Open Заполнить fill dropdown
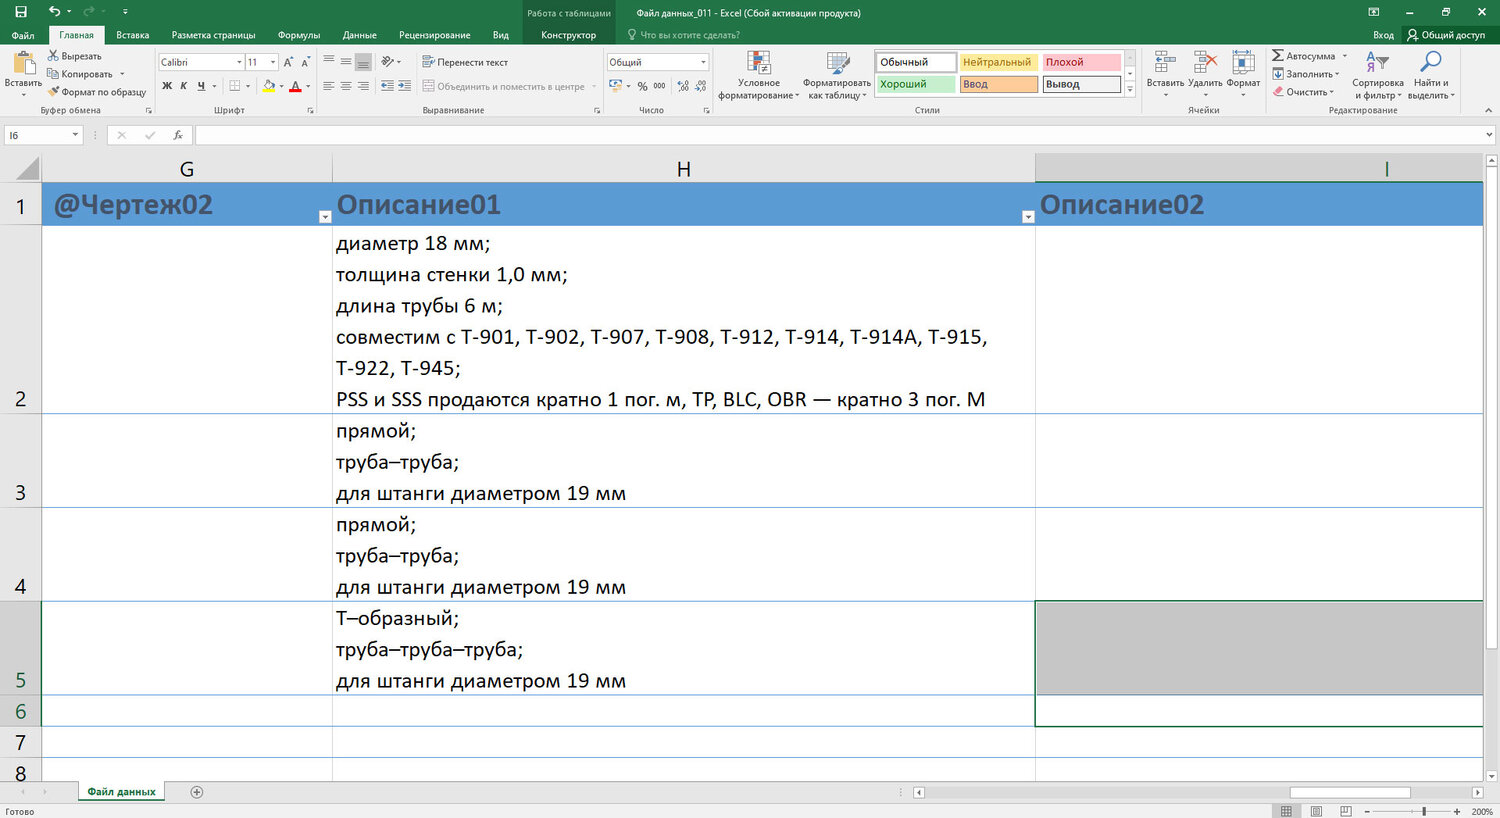 coord(1306,74)
